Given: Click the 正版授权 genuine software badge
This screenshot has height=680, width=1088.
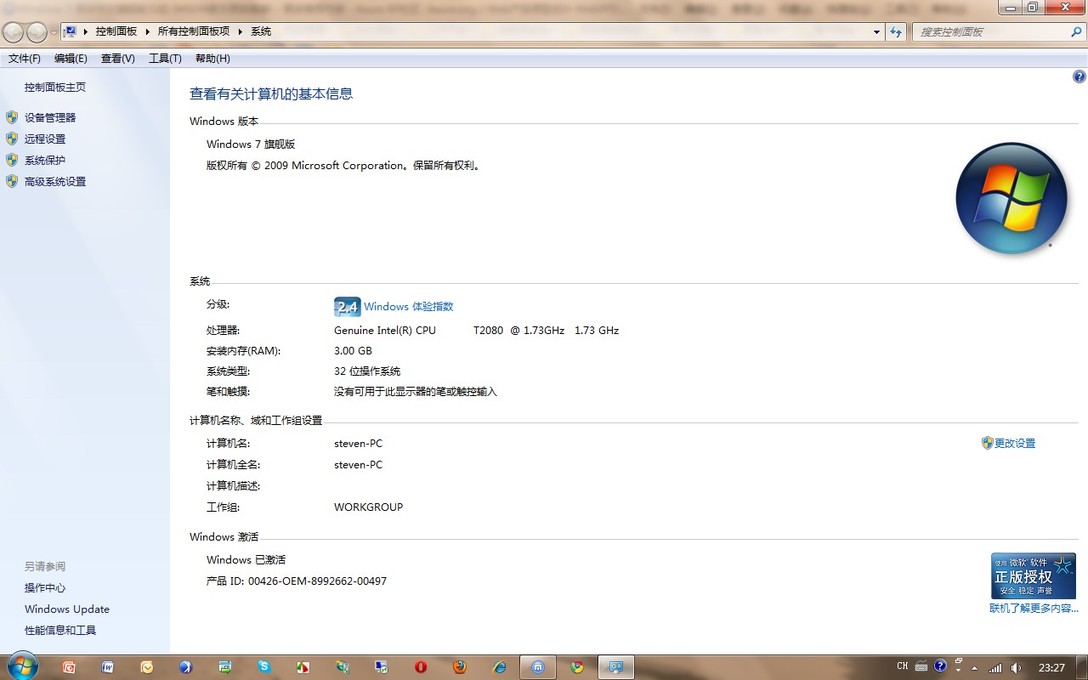Looking at the screenshot, I should pyautogui.click(x=1033, y=576).
